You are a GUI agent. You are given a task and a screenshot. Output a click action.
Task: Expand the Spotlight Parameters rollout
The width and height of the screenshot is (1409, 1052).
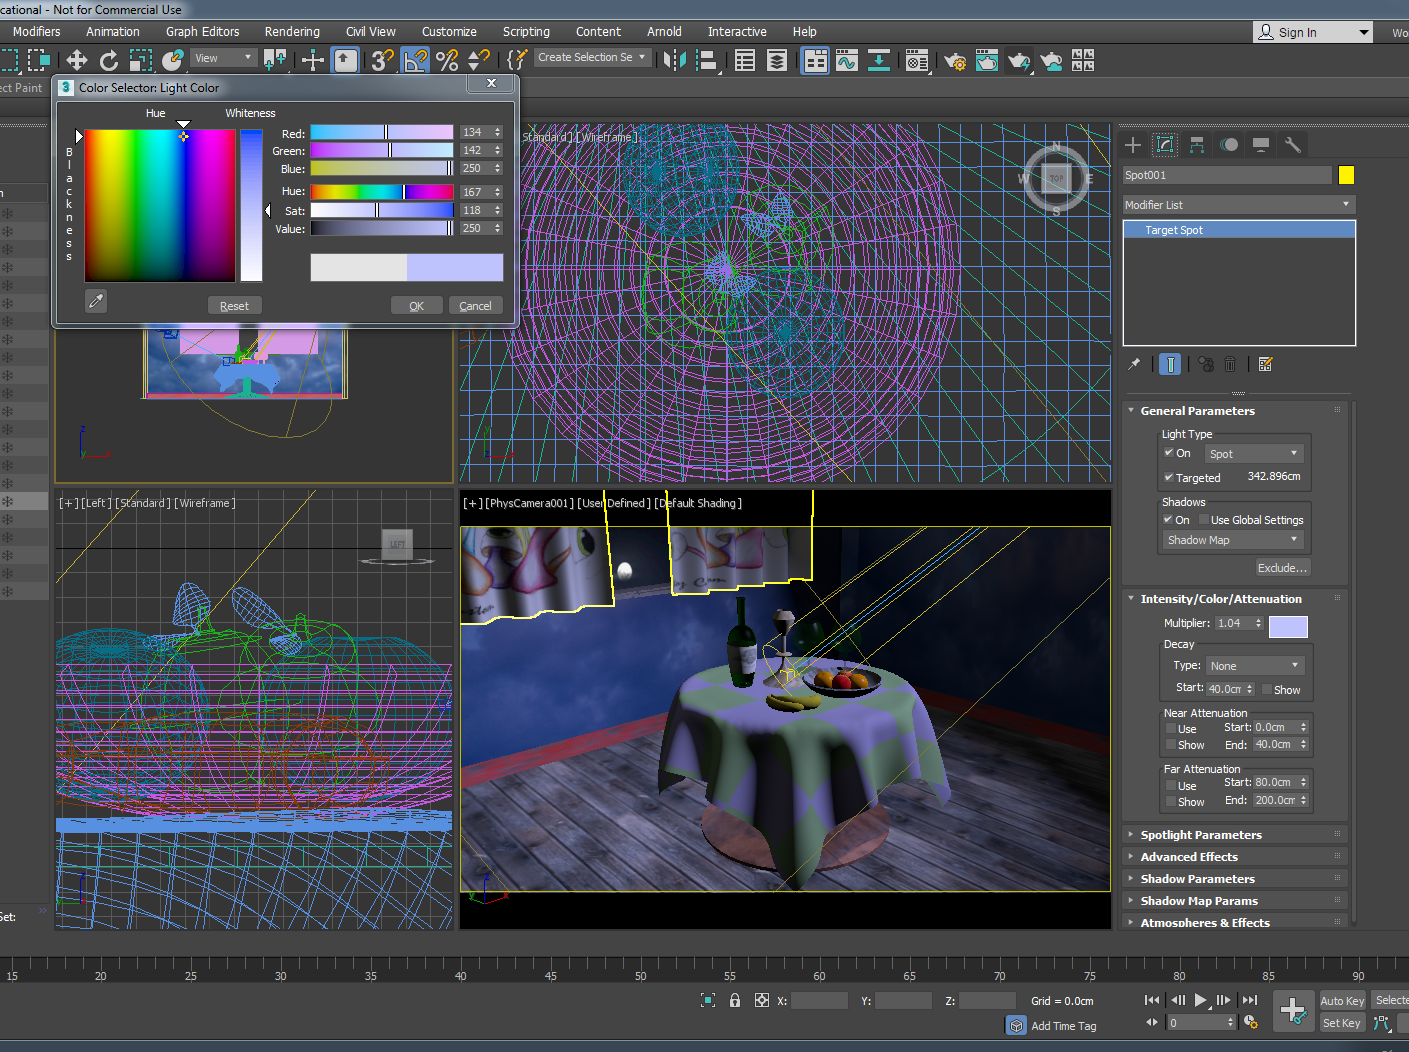(x=1201, y=835)
